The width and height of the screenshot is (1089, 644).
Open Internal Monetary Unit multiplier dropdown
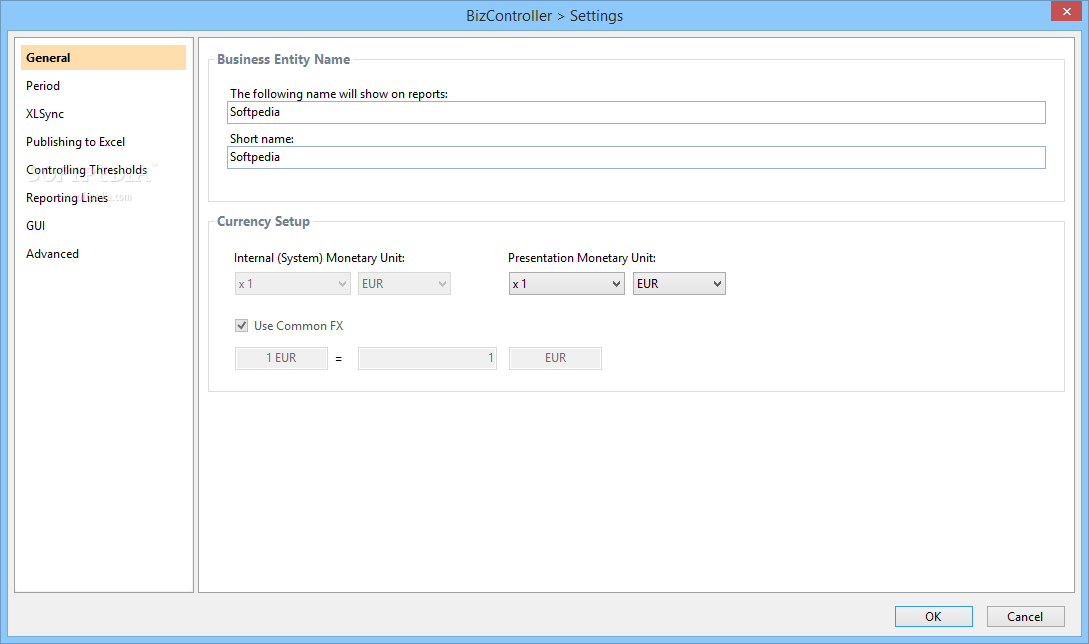pos(292,283)
